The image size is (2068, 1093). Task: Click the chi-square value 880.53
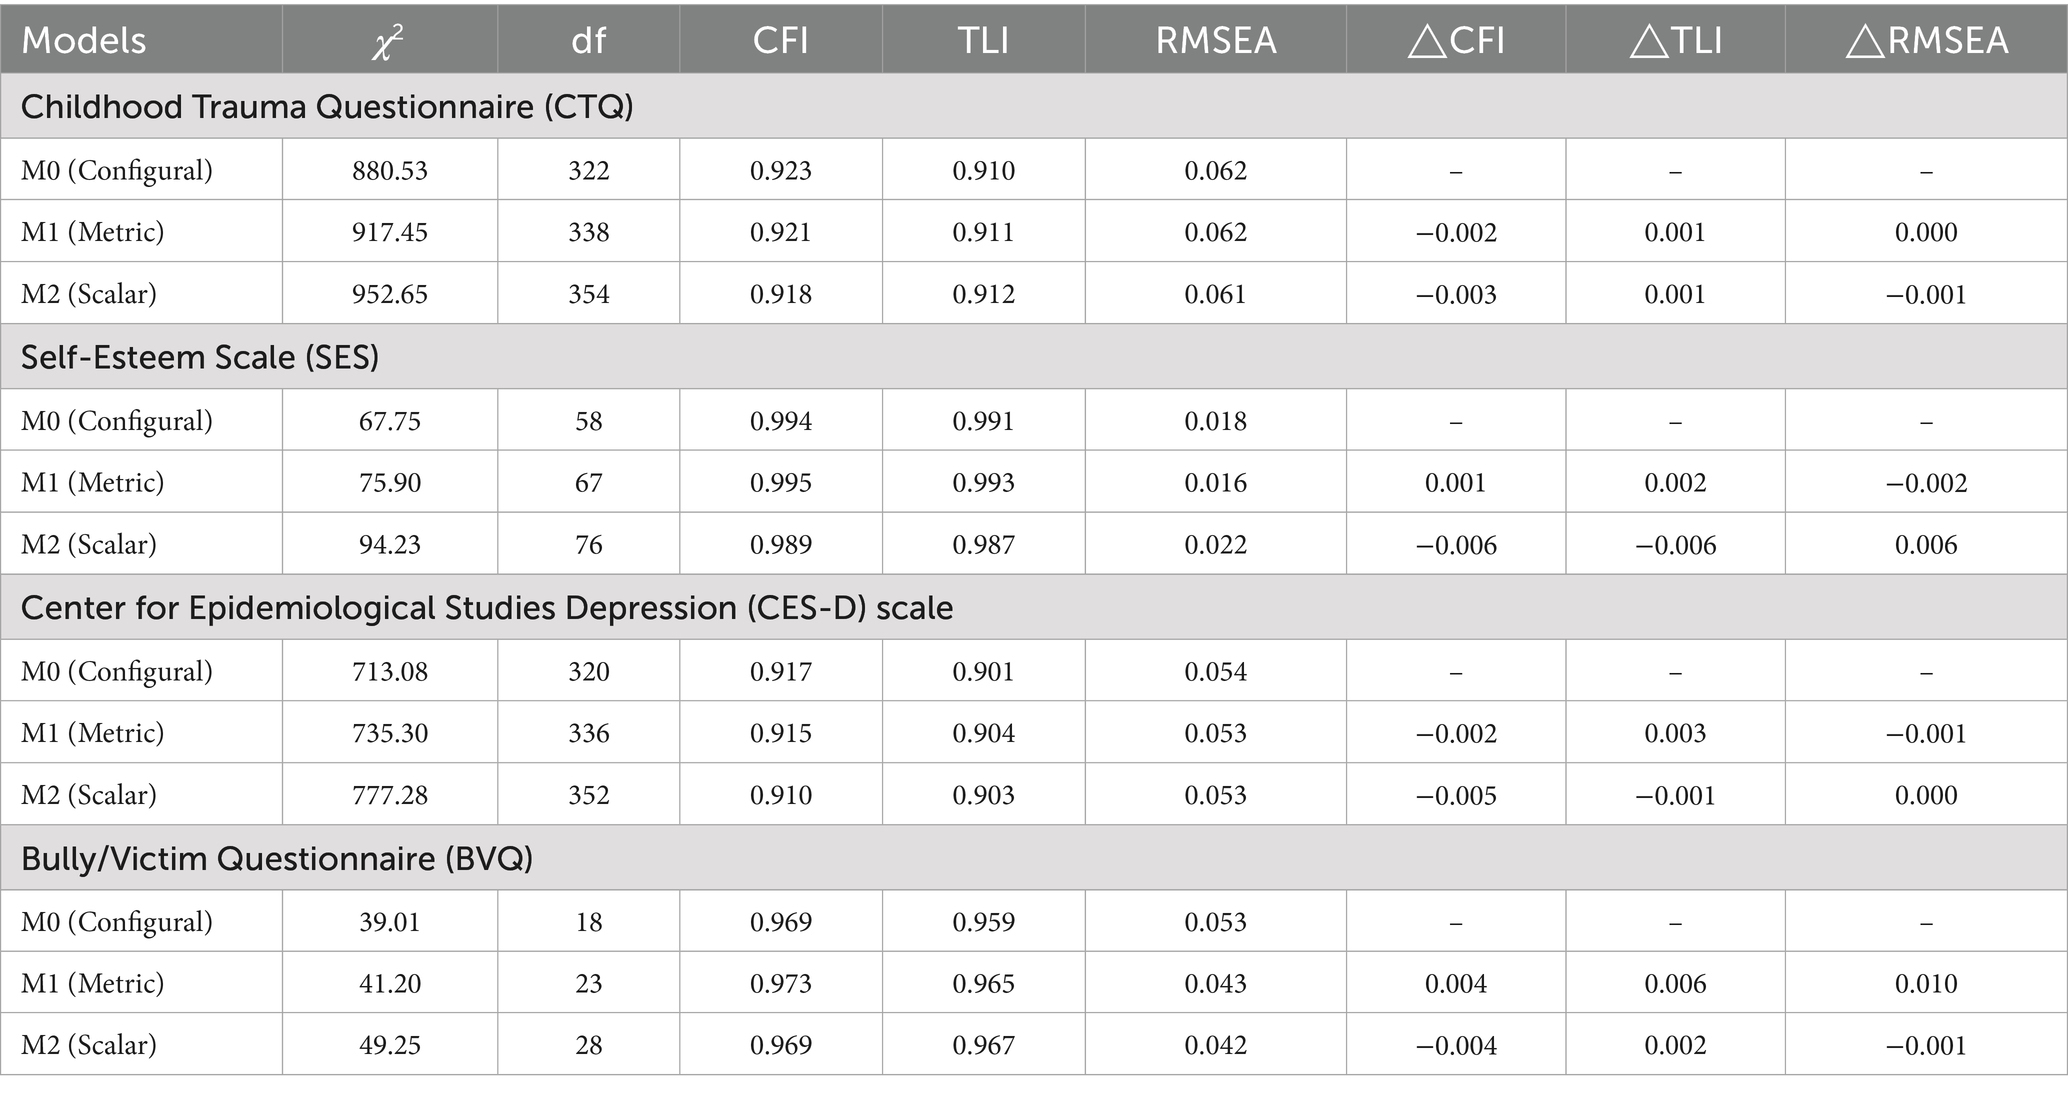(x=389, y=171)
